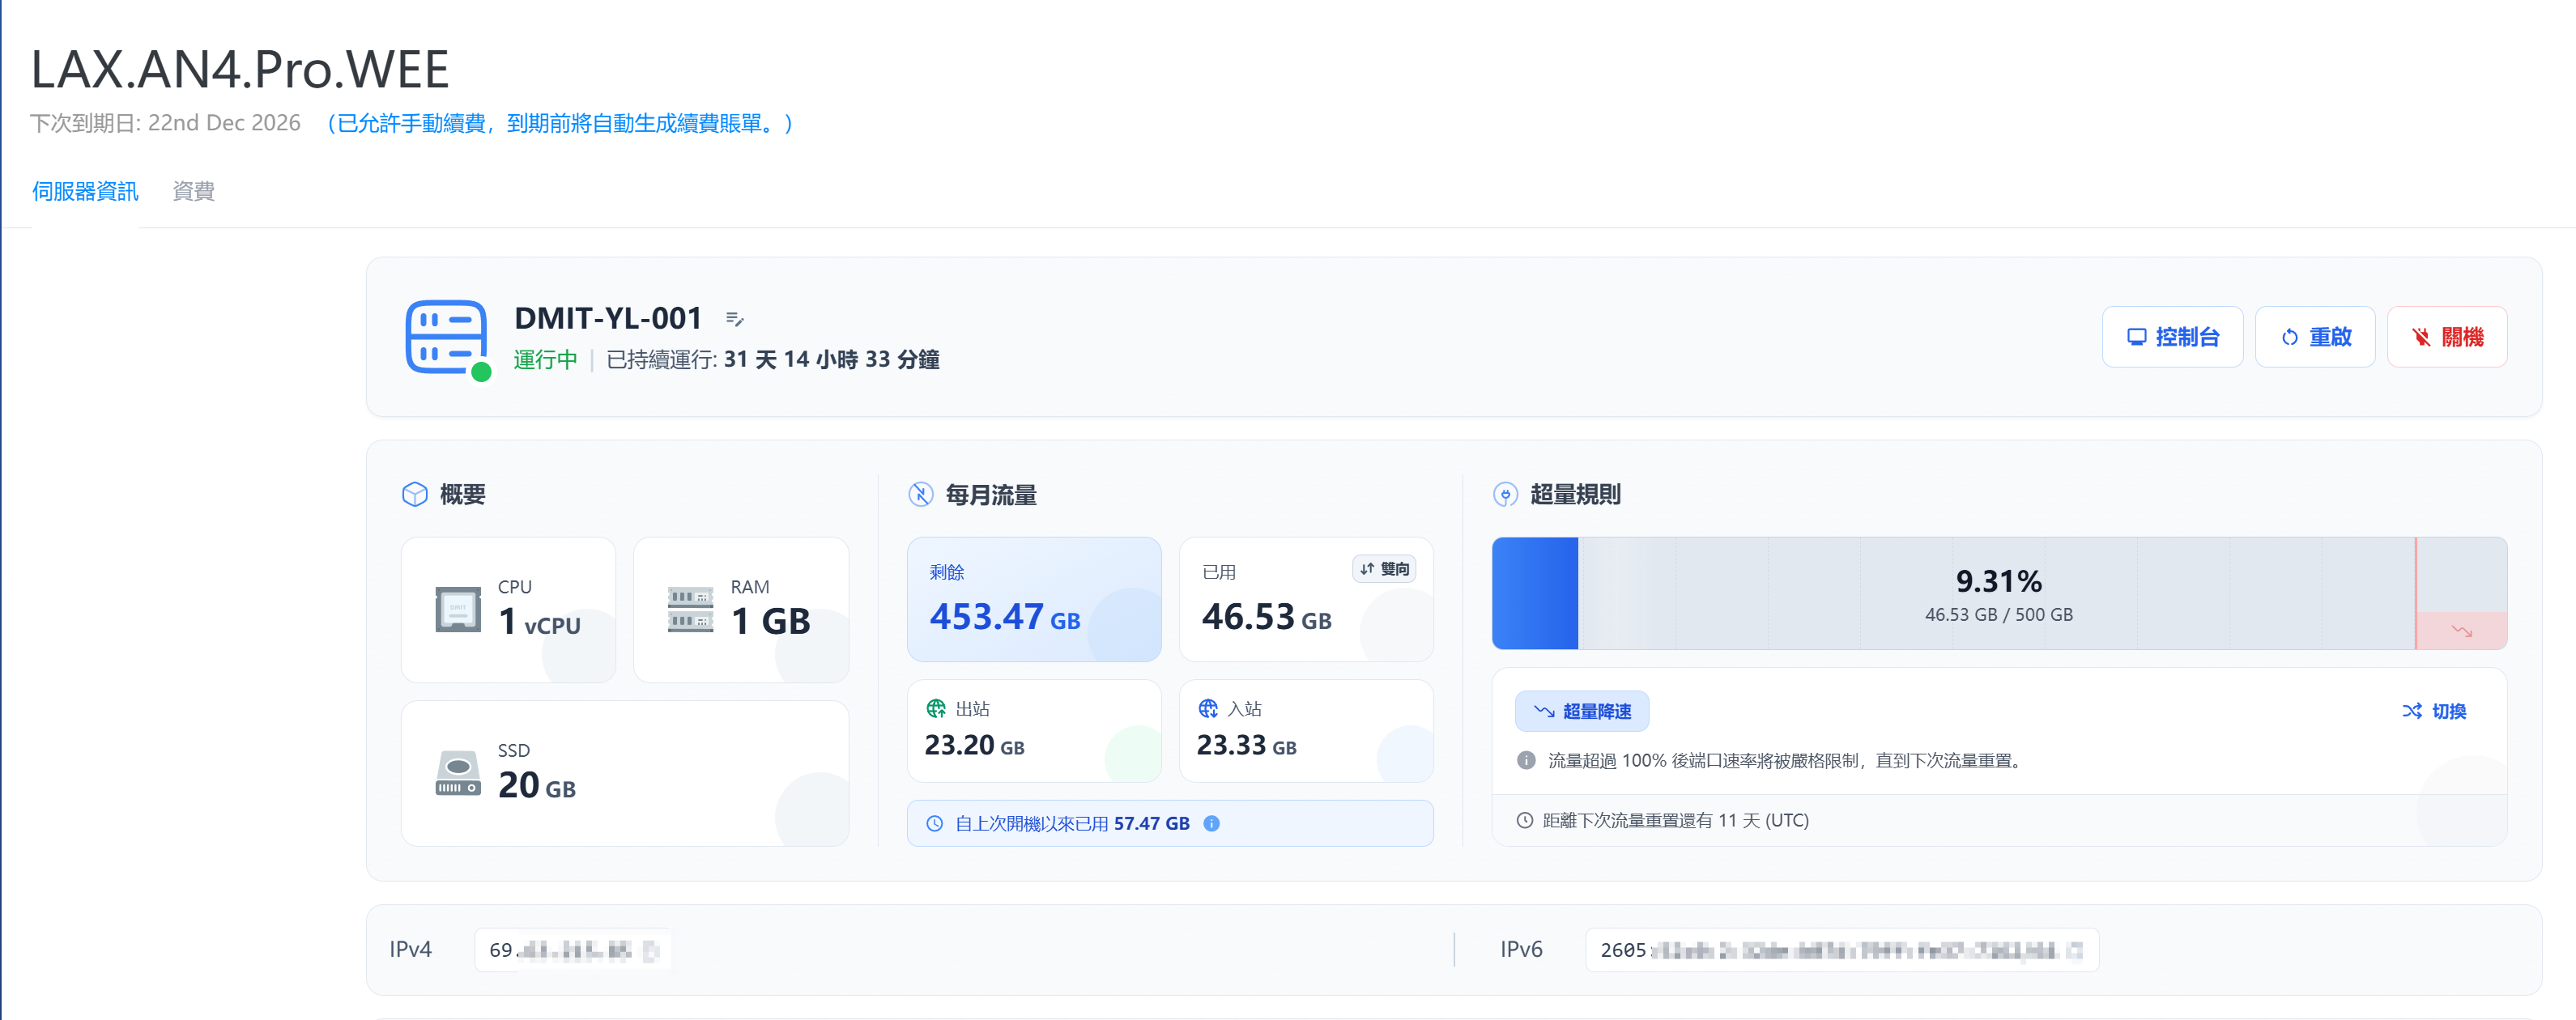
Task: Click the info icon beside throttle description
Action: pyautogui.click(x=1526, y=760)
